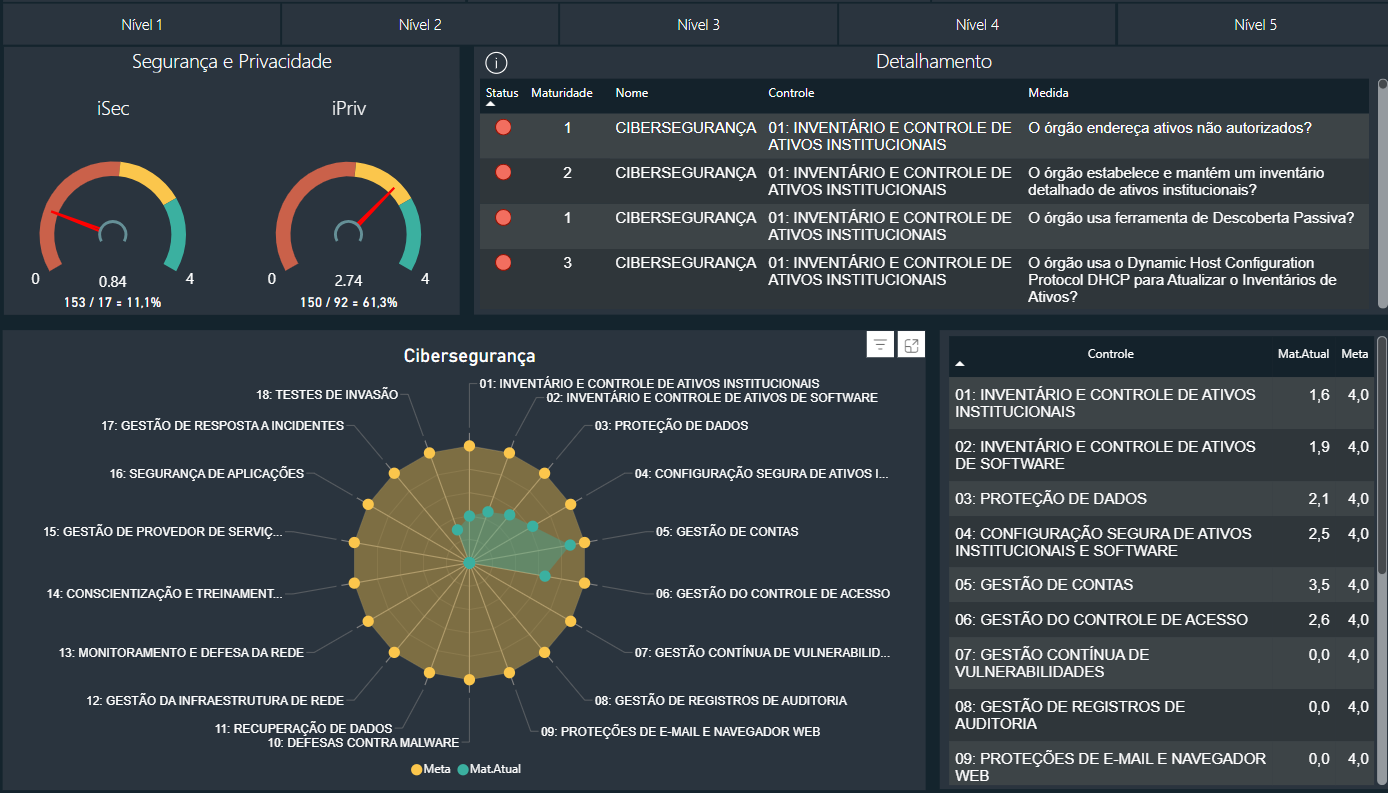Select 16: SEGURANÇA DE APLICAÇÕES radar label
Screen dimensions: 1388x793
pyautogui.click(x=206, y=474)
